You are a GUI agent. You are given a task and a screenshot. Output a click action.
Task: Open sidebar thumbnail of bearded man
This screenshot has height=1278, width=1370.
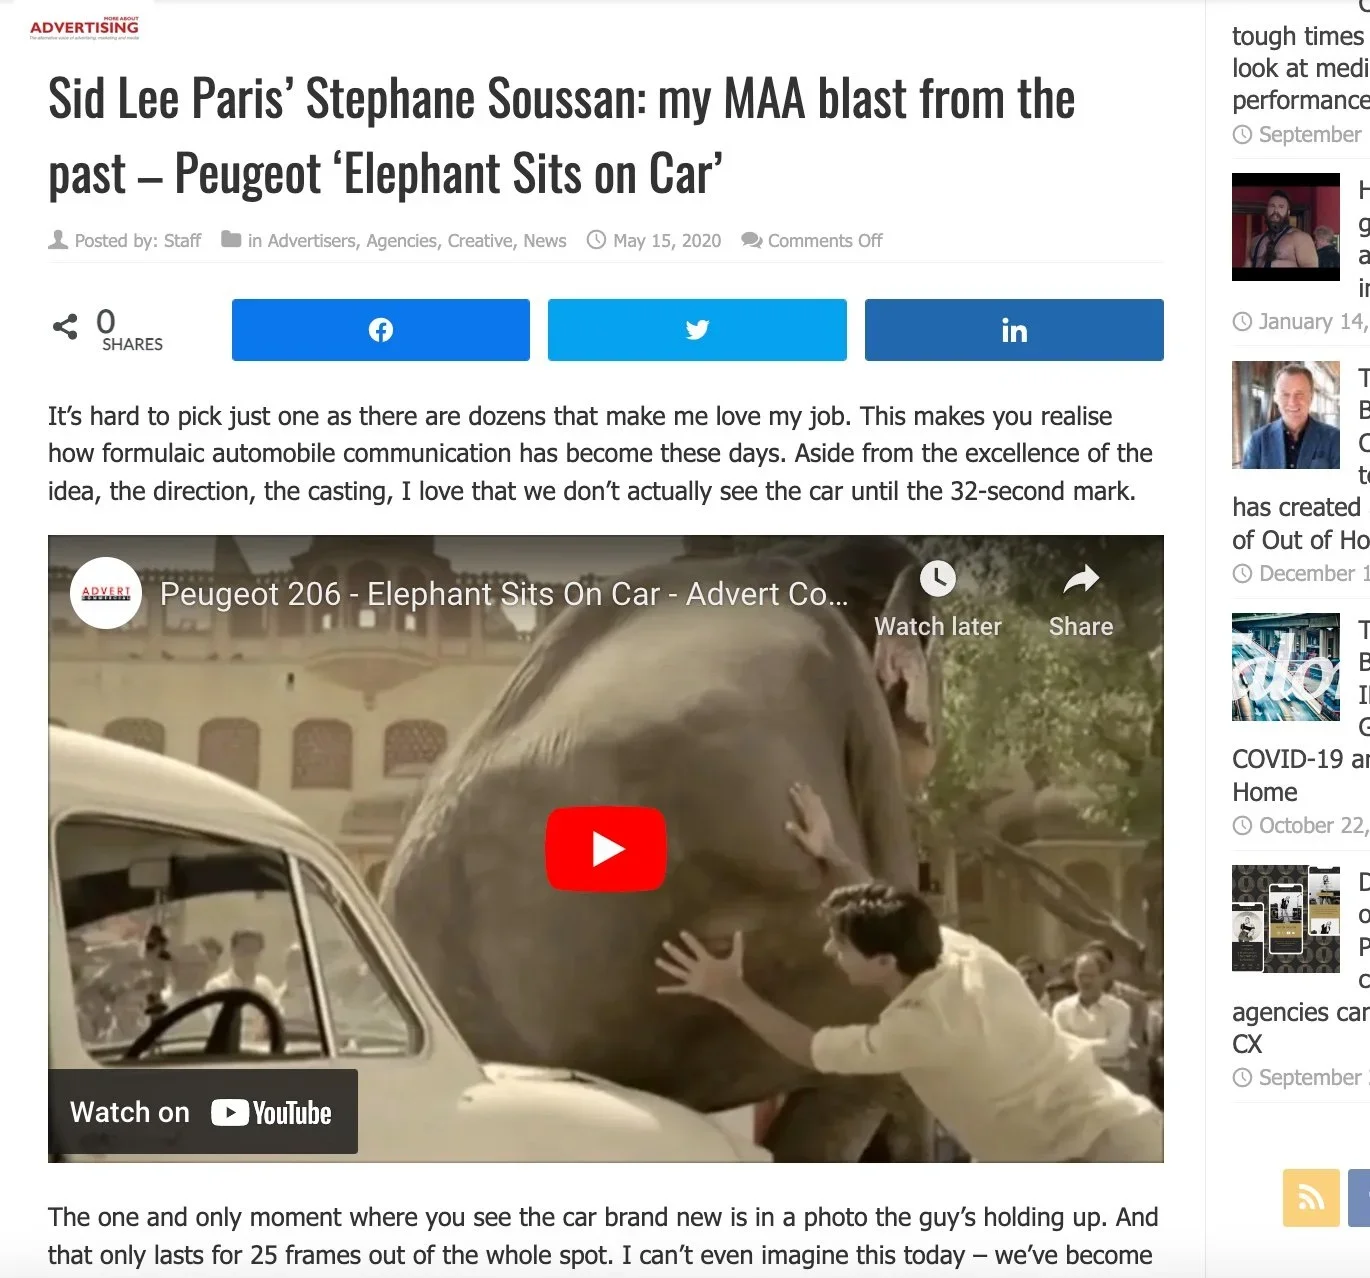point(1286,227)
